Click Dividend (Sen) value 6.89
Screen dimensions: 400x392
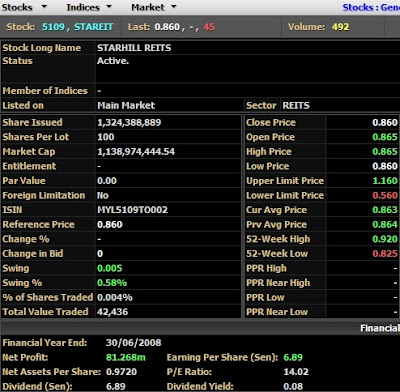click(115, 387)
